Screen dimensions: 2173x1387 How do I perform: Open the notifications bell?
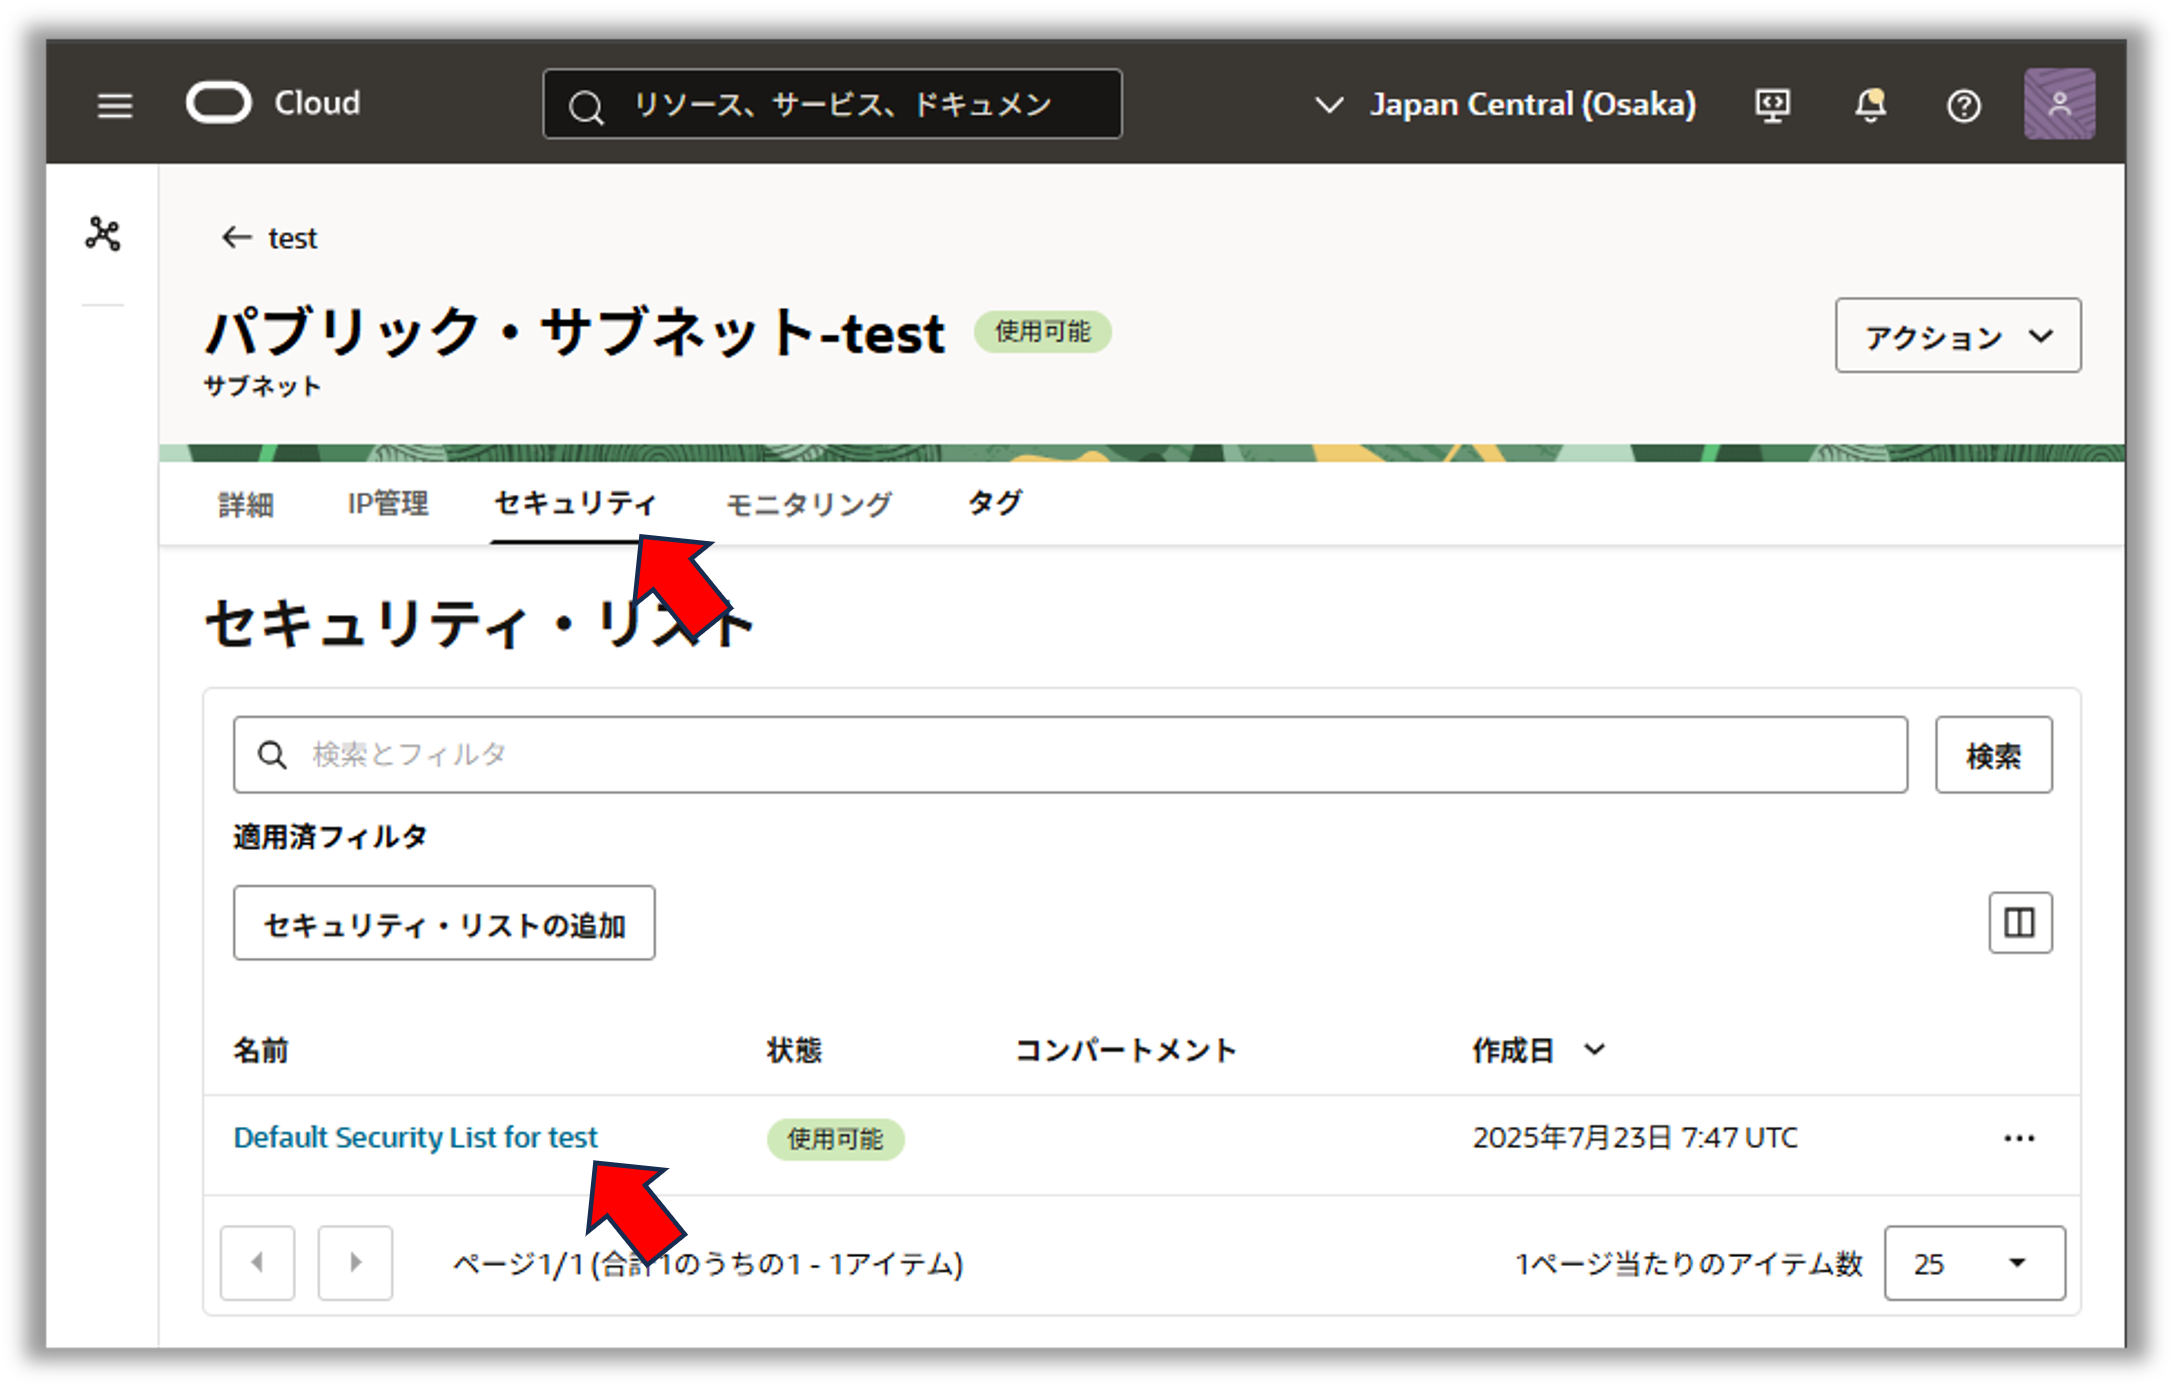(1869, 105)
